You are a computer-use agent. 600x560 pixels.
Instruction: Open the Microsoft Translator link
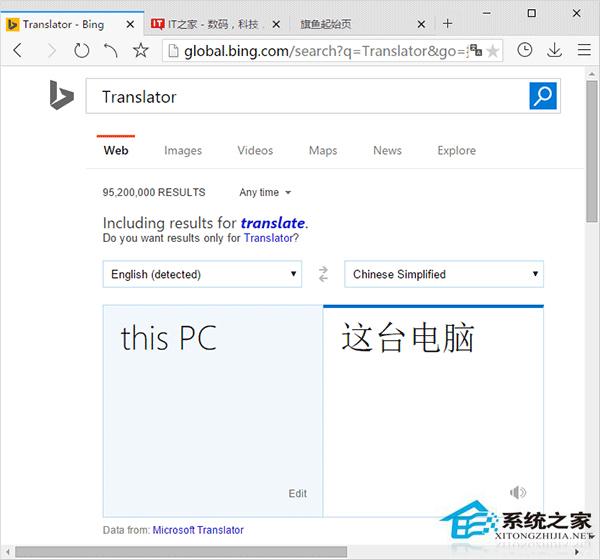click(x=198, y=530)
